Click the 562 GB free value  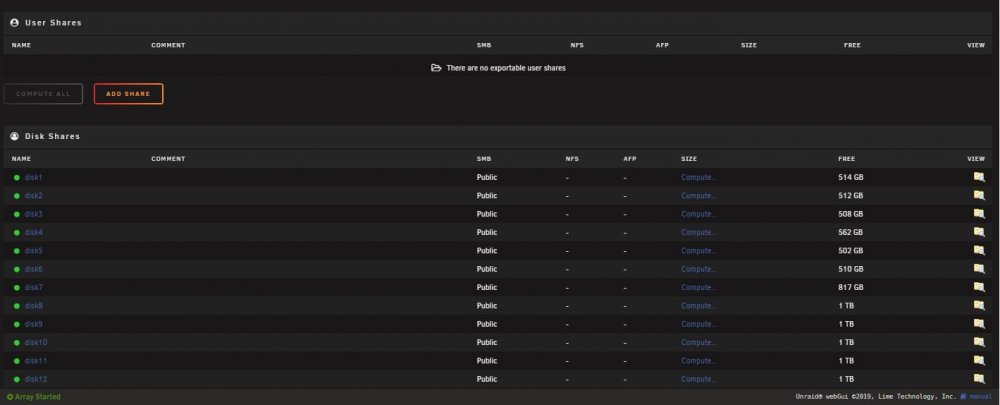(850, 232)
